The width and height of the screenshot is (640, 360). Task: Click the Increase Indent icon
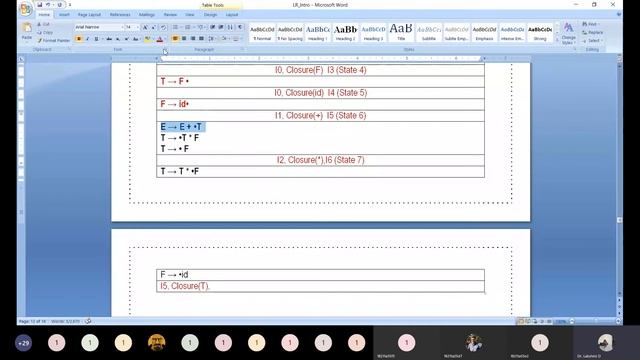(221, 27)
